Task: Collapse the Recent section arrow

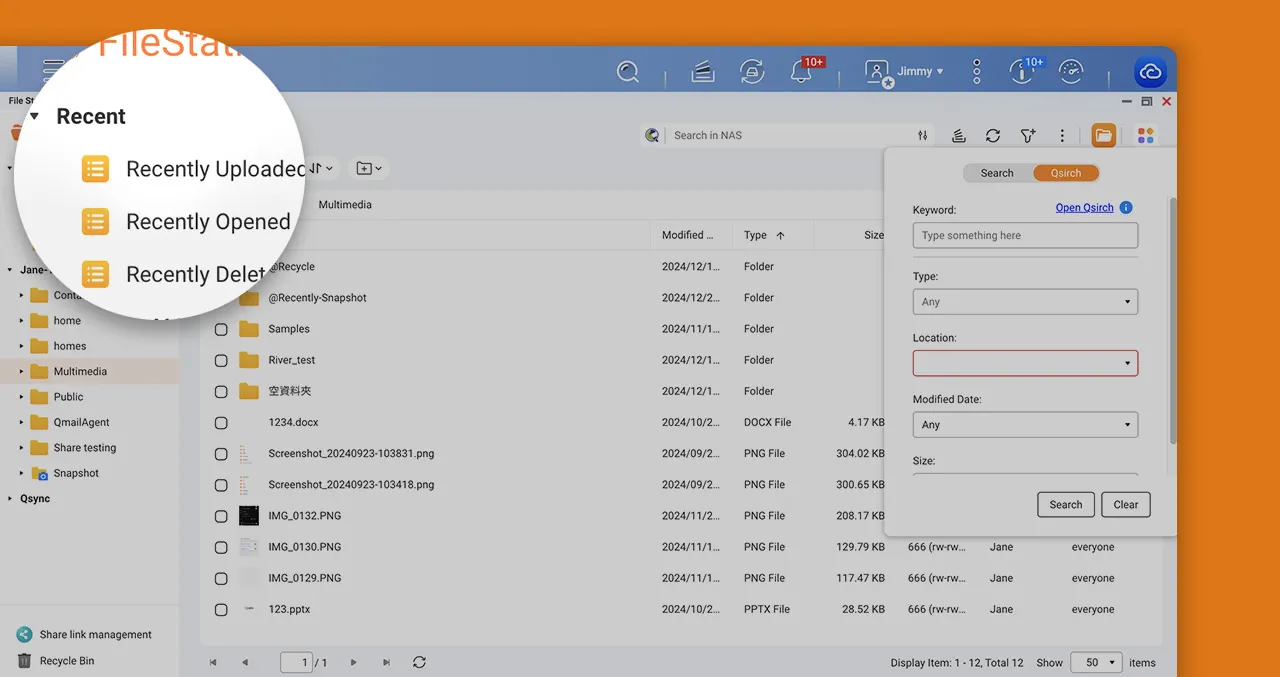Action: tap(34, 117)
